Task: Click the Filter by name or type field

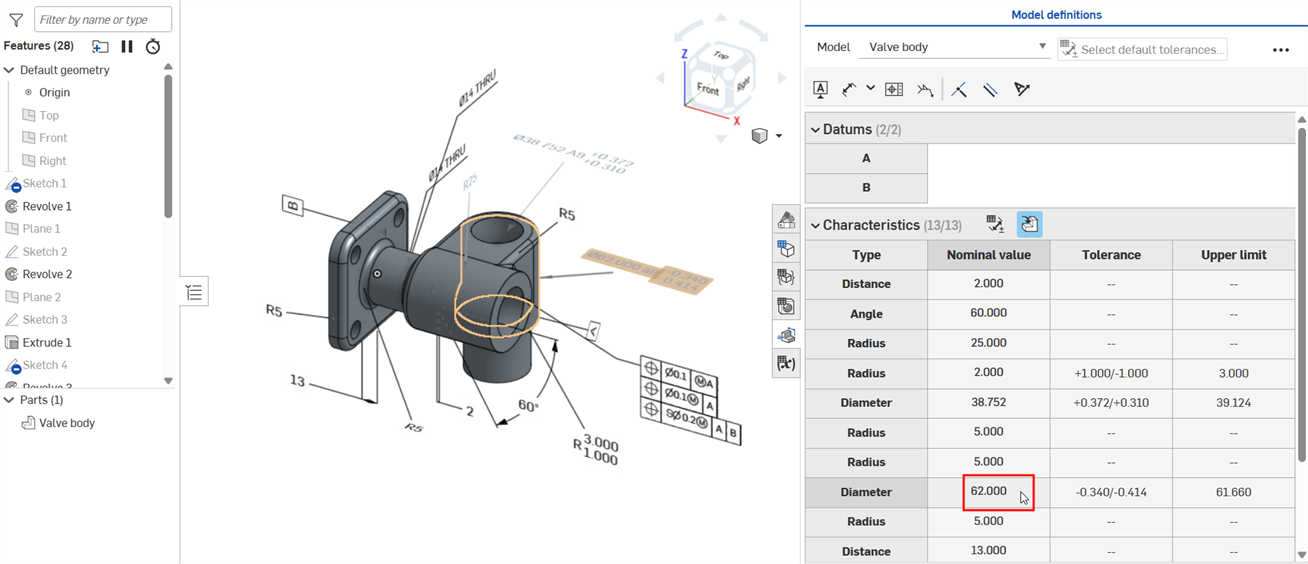Action: tap(103, 19)
